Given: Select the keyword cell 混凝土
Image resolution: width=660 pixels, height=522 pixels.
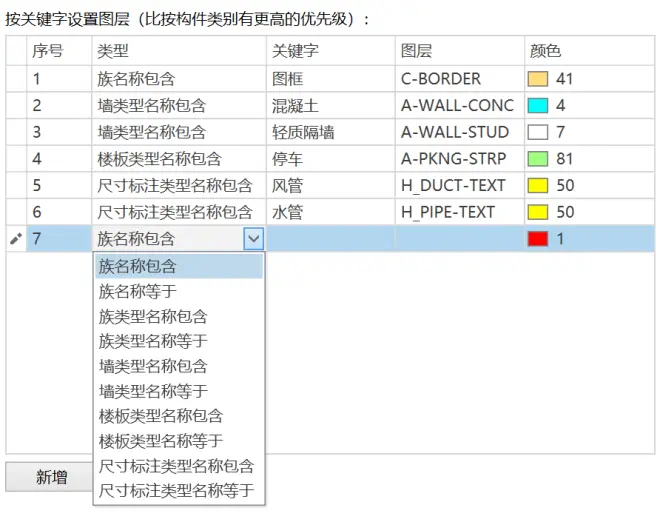Looking at the screenshot, I should pyautogui.click(x=331, y=105).
